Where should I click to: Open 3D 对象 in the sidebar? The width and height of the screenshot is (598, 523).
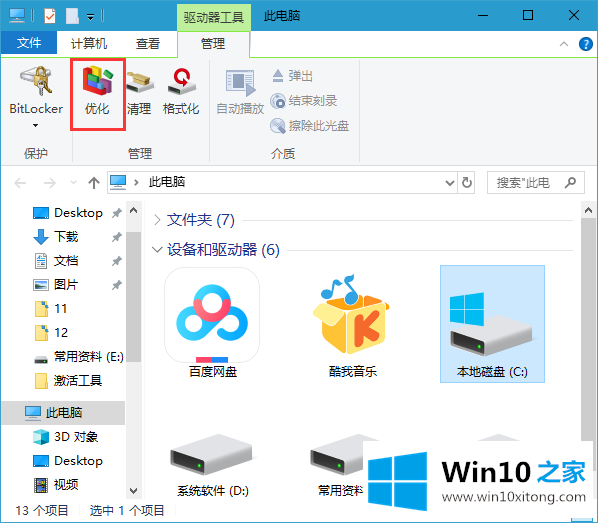coord(66,437)
